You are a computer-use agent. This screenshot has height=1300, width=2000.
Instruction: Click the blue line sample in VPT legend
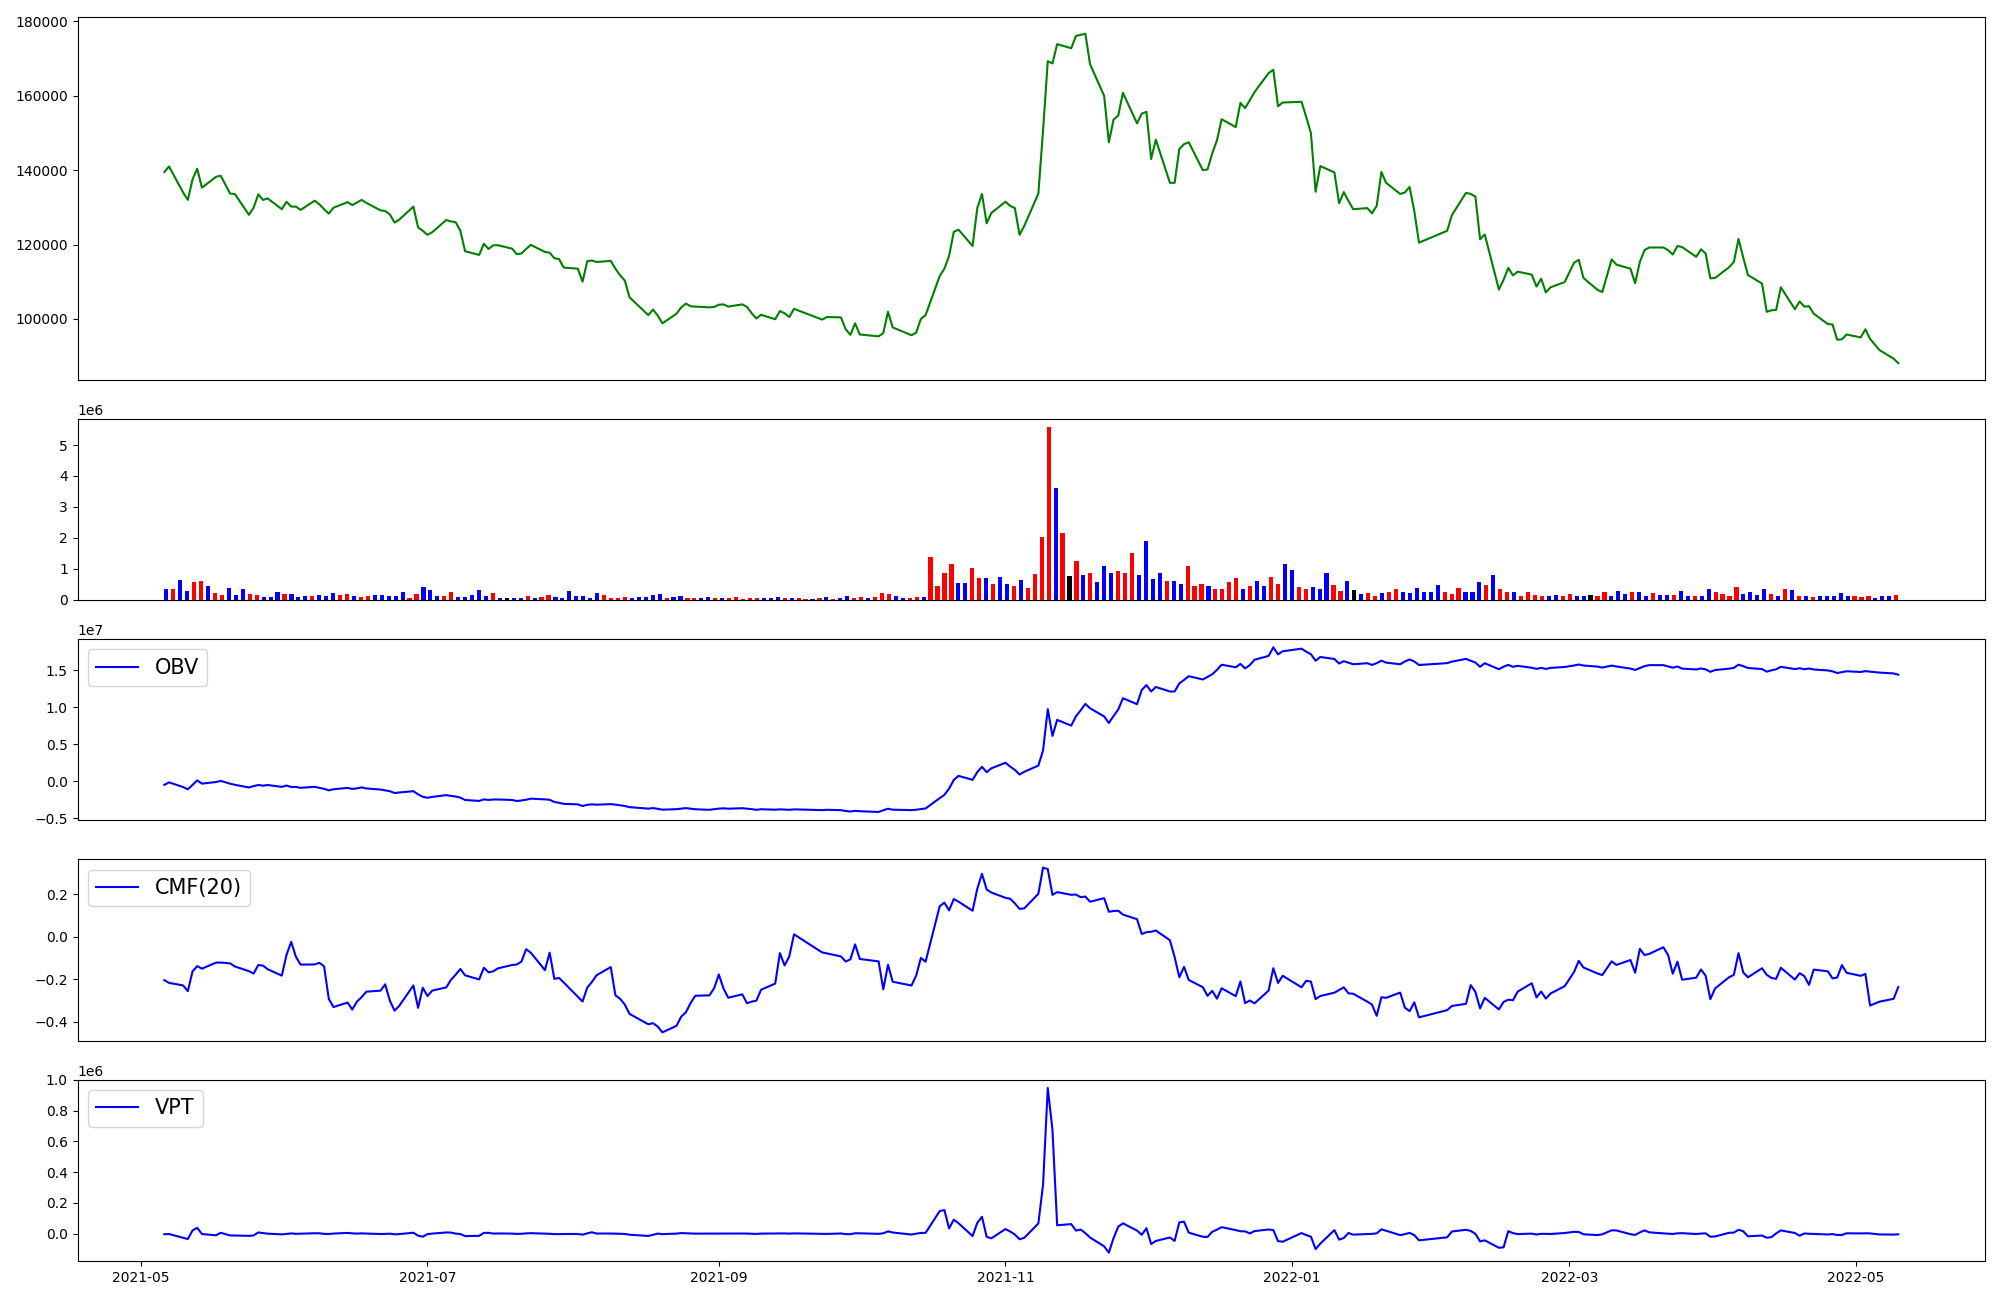tap(117, 1108)
